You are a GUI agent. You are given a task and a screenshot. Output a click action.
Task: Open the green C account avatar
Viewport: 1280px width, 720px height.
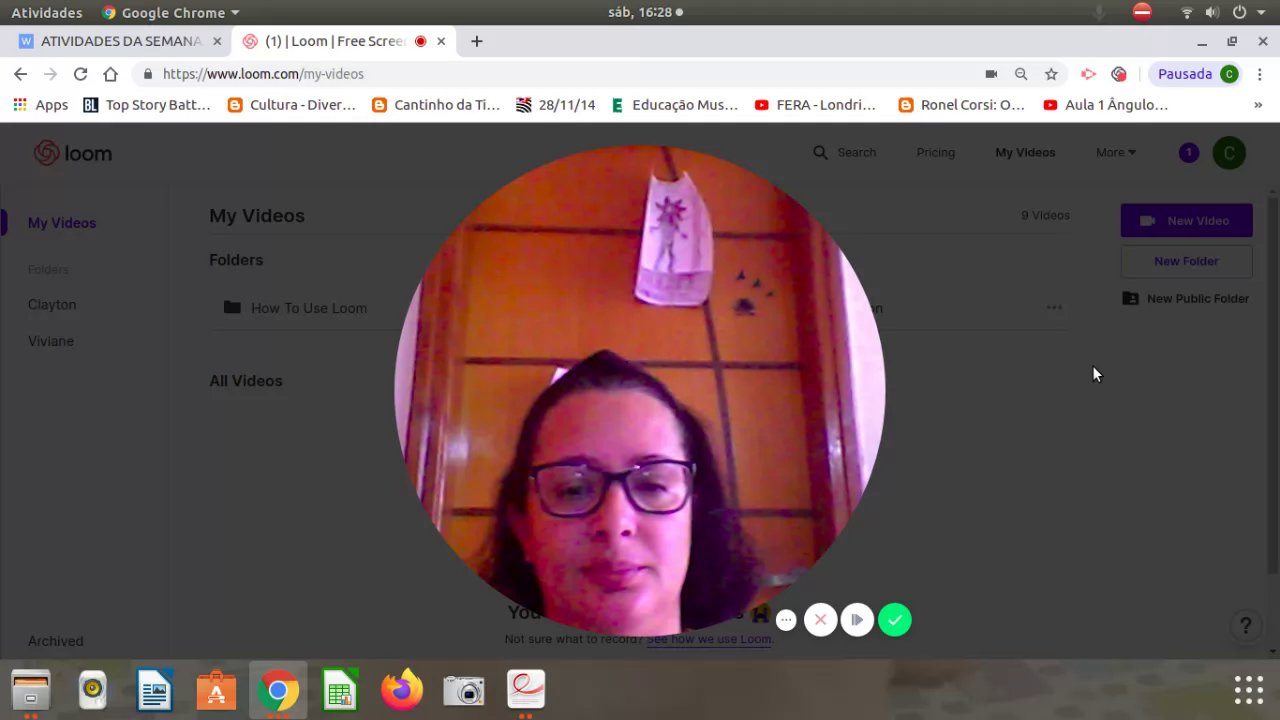[x=1229, y=153]
